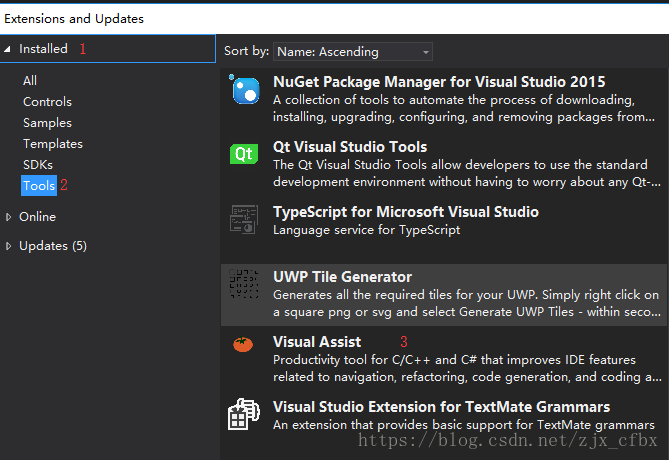Select TypeScript for Microsoft Visual Studio title
Viewport: 669px width, 460px height.
[406, 212]
